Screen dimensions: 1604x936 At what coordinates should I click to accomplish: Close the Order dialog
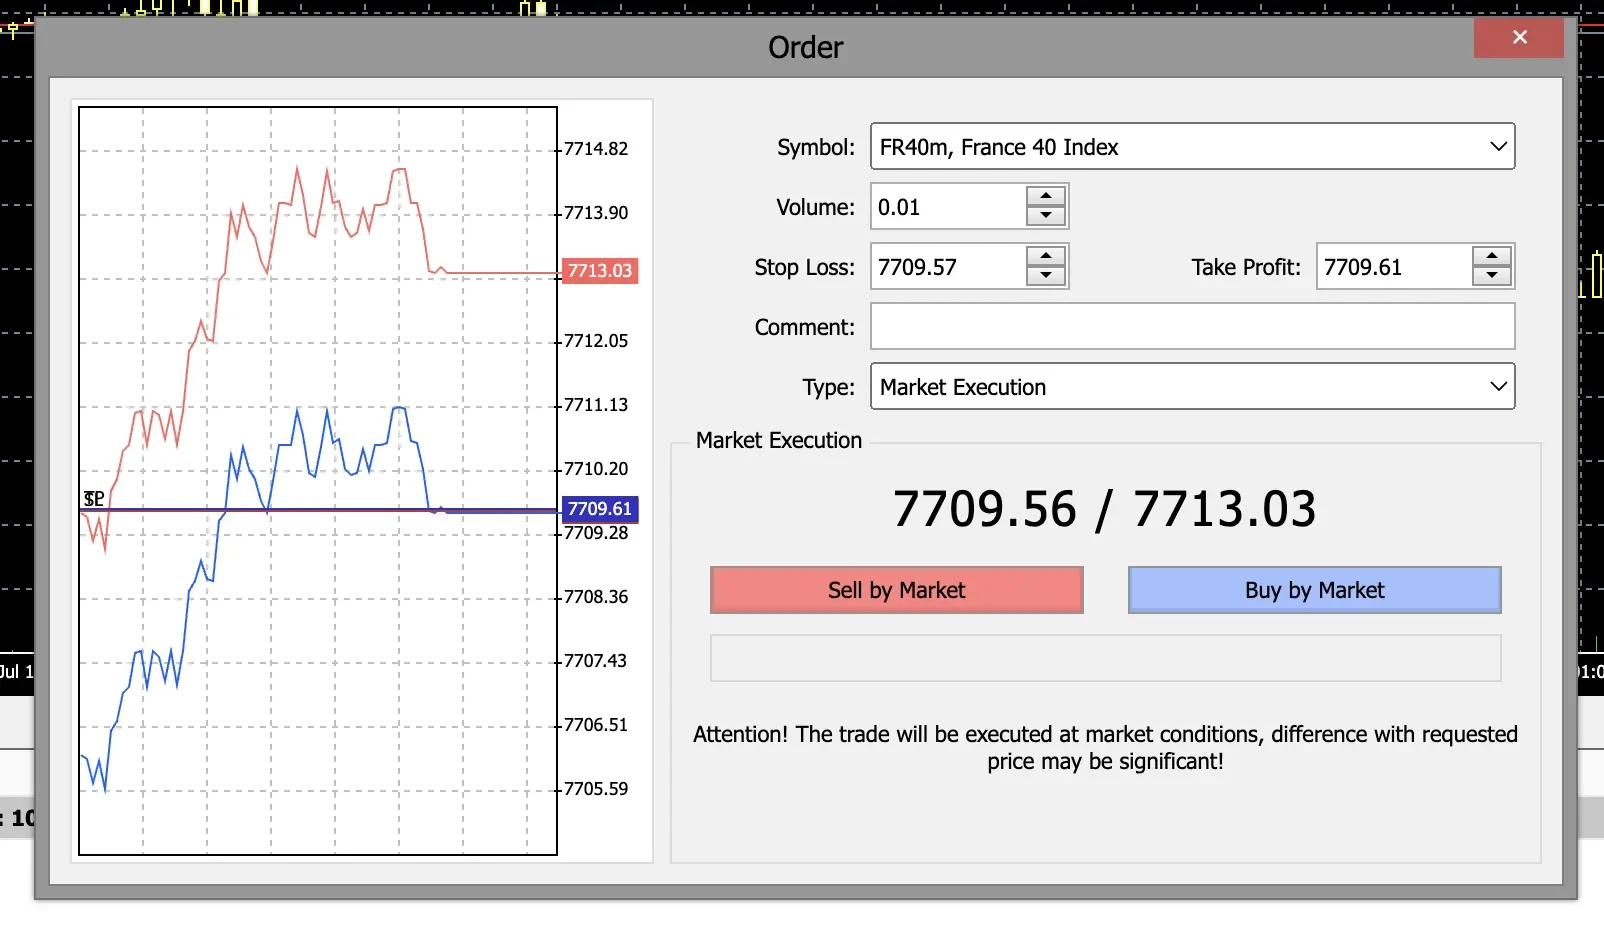pos(1519,37)
